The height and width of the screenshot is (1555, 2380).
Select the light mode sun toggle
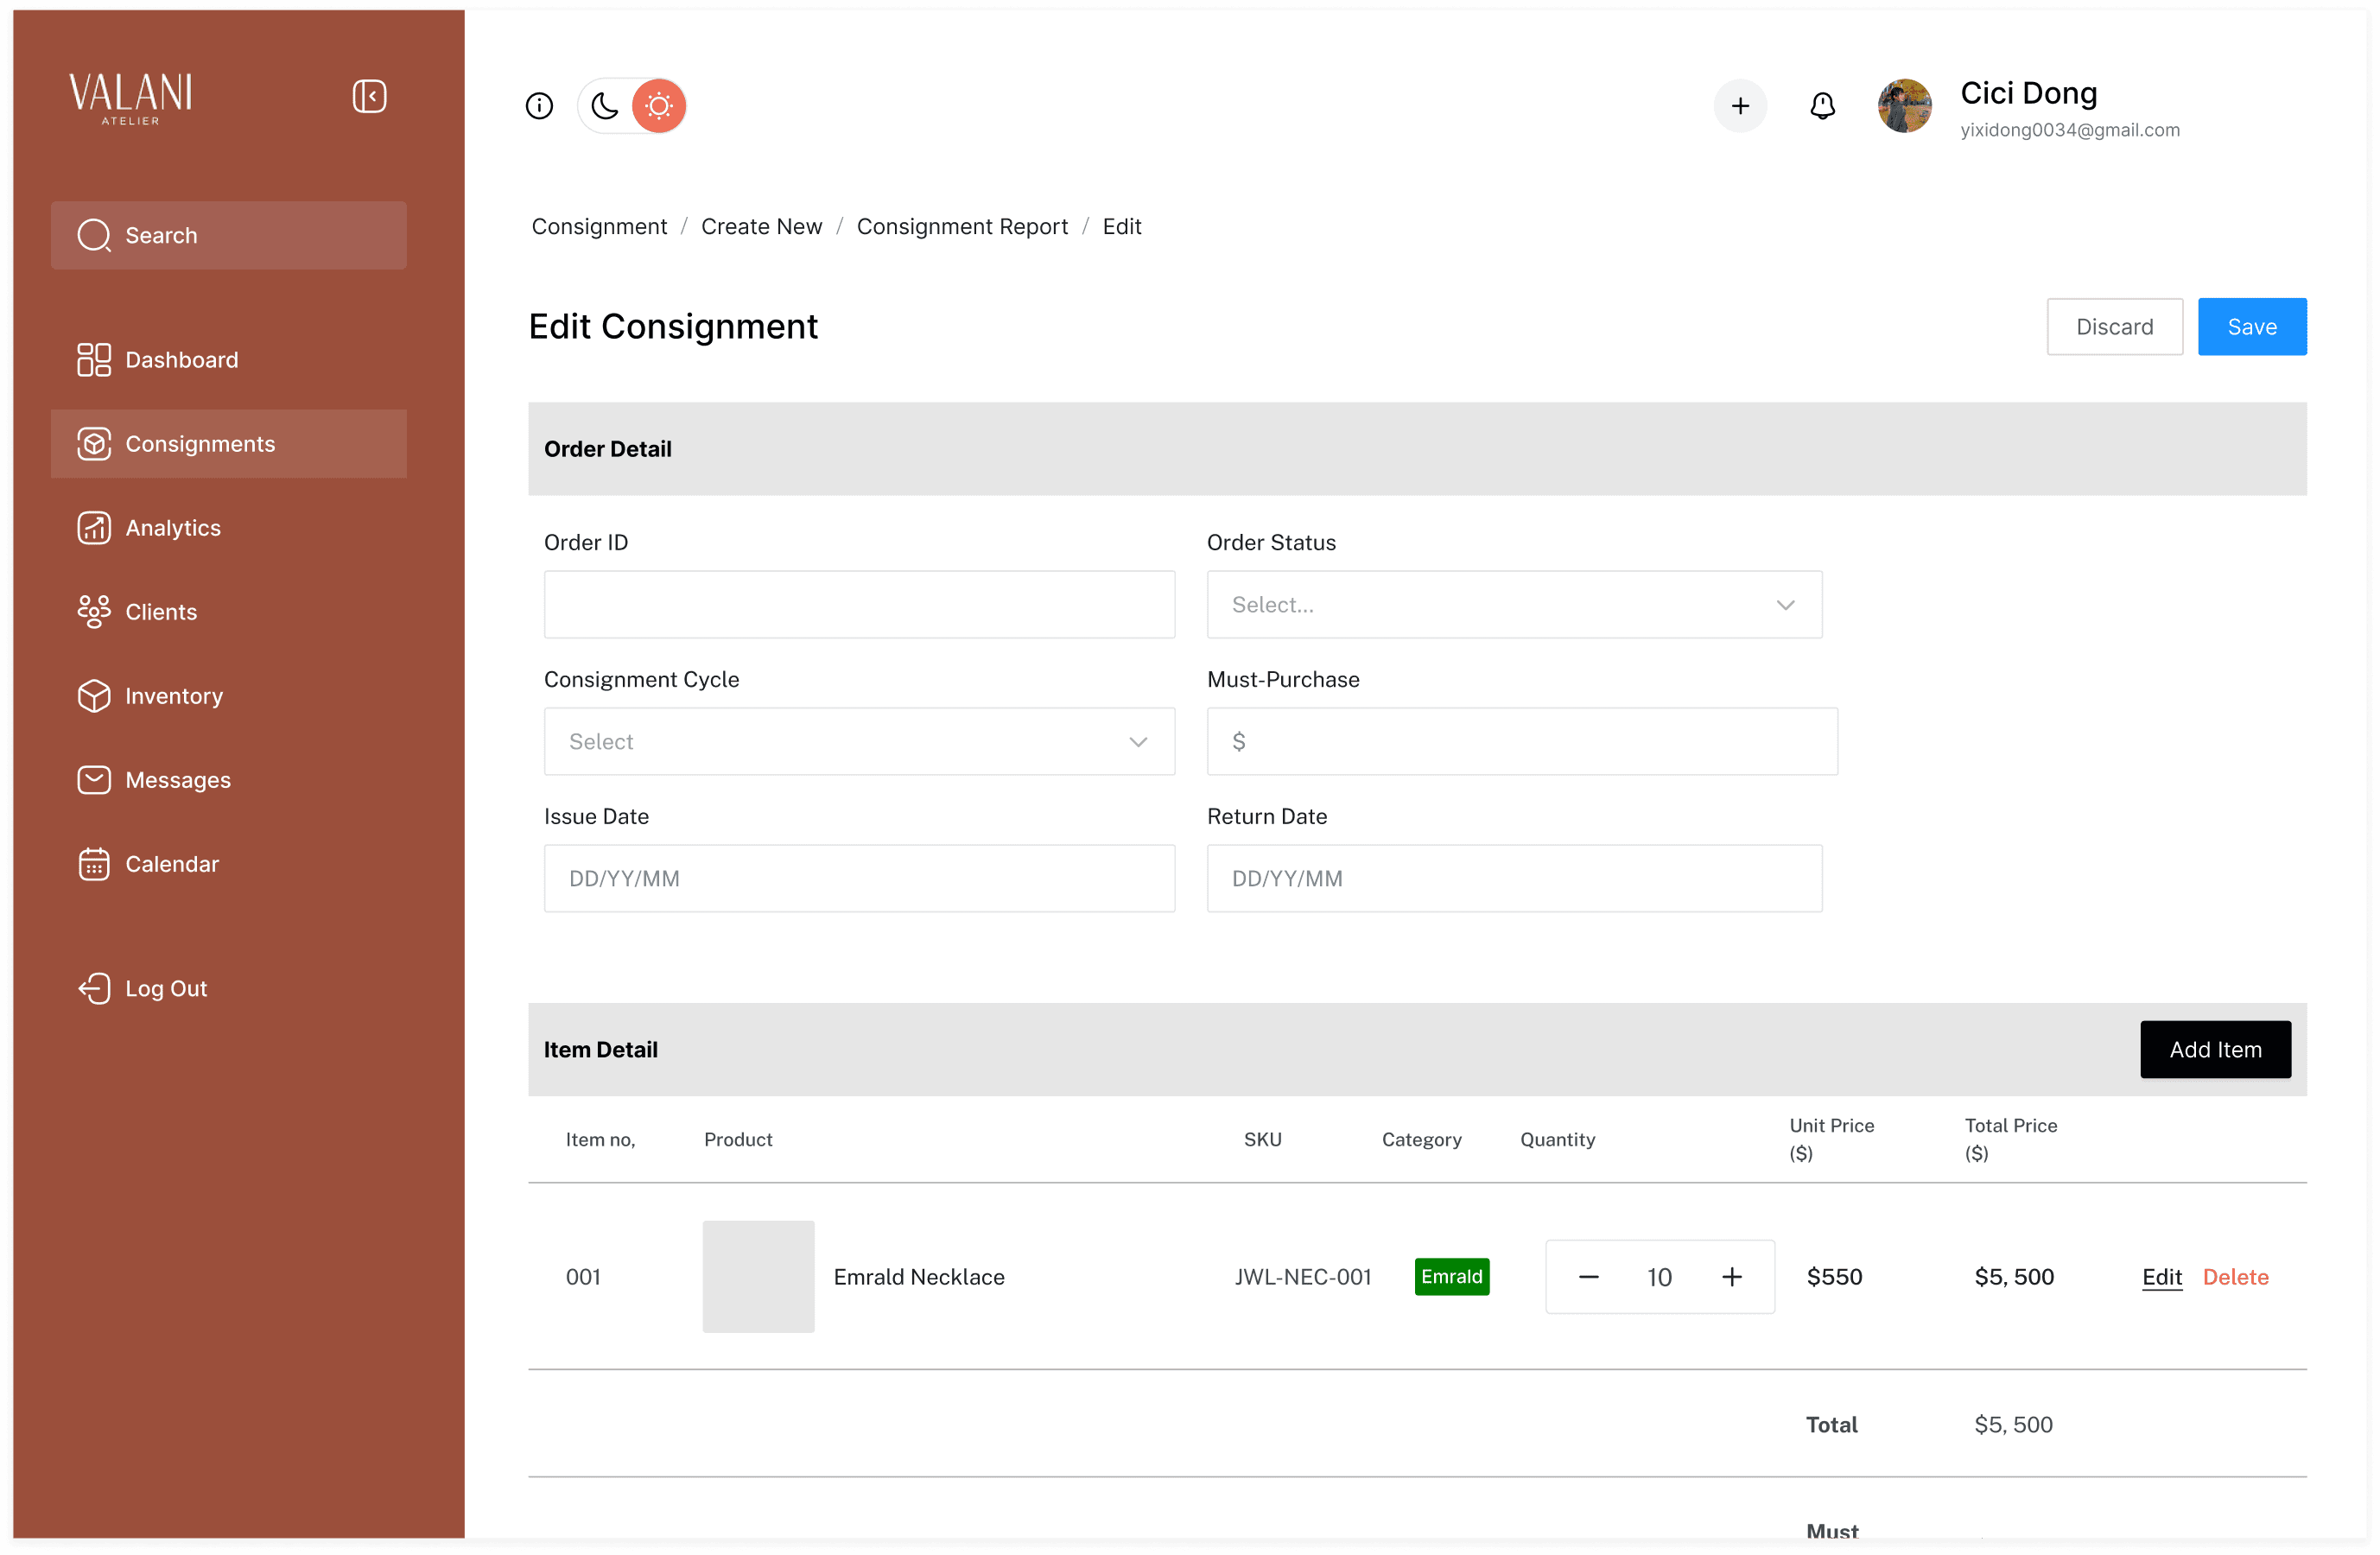click(x=659, y=106)
